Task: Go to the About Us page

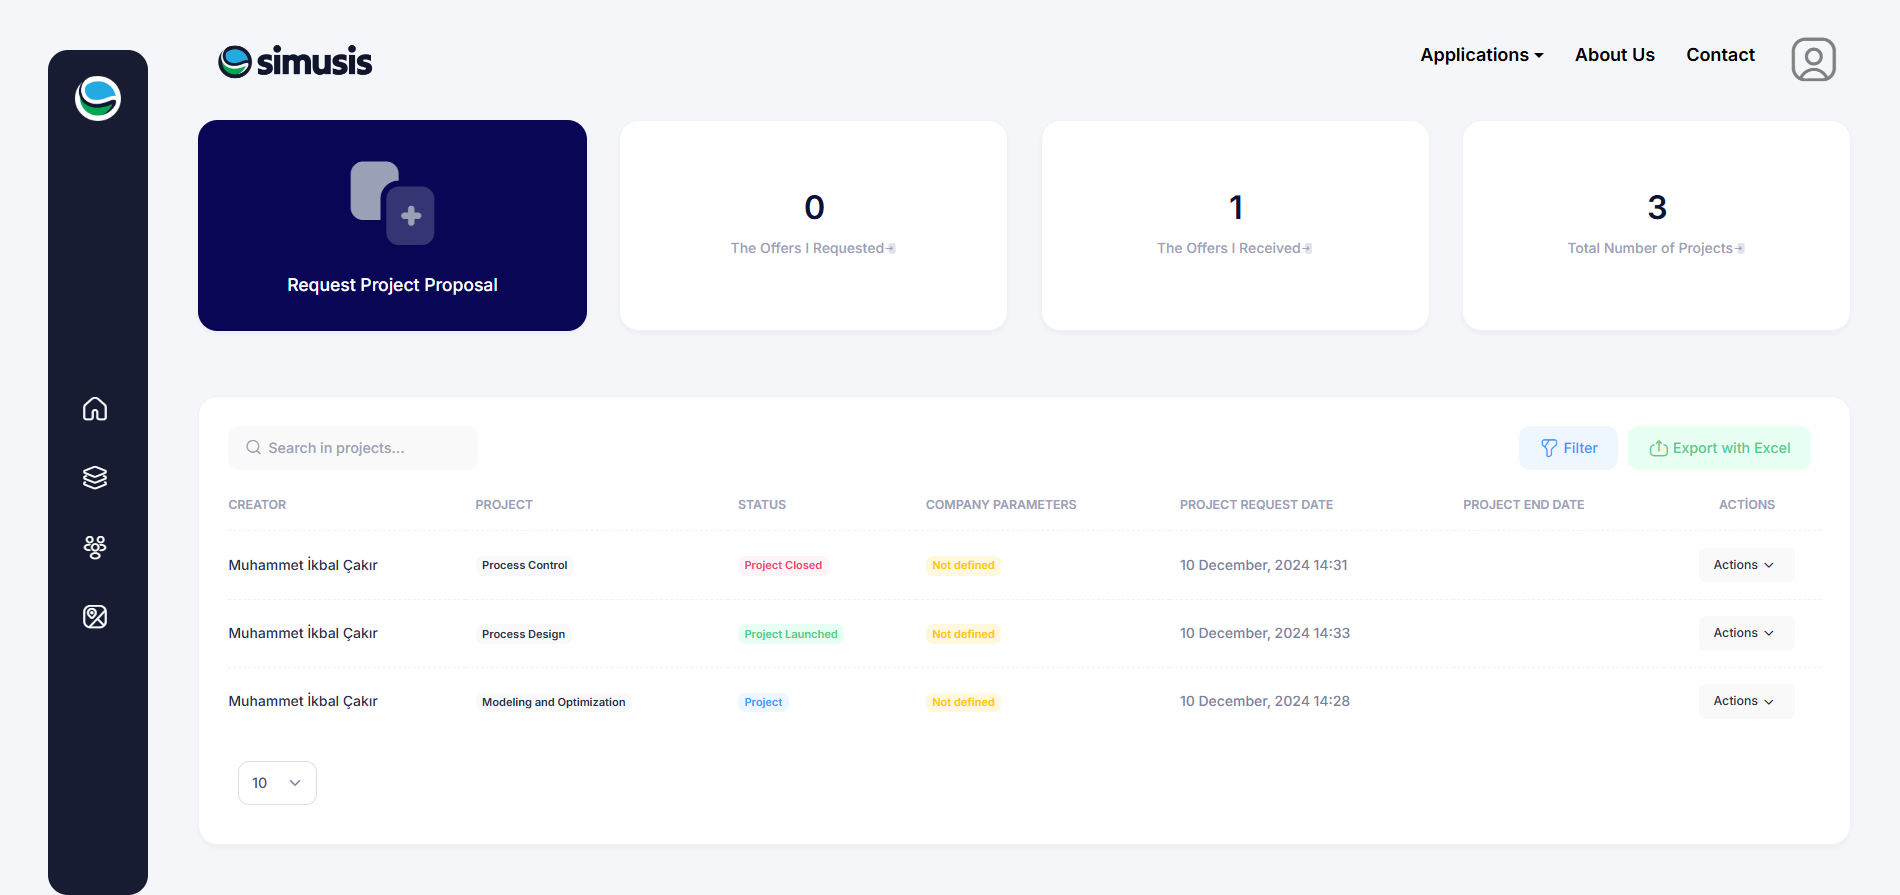Action: point(1614,55)
